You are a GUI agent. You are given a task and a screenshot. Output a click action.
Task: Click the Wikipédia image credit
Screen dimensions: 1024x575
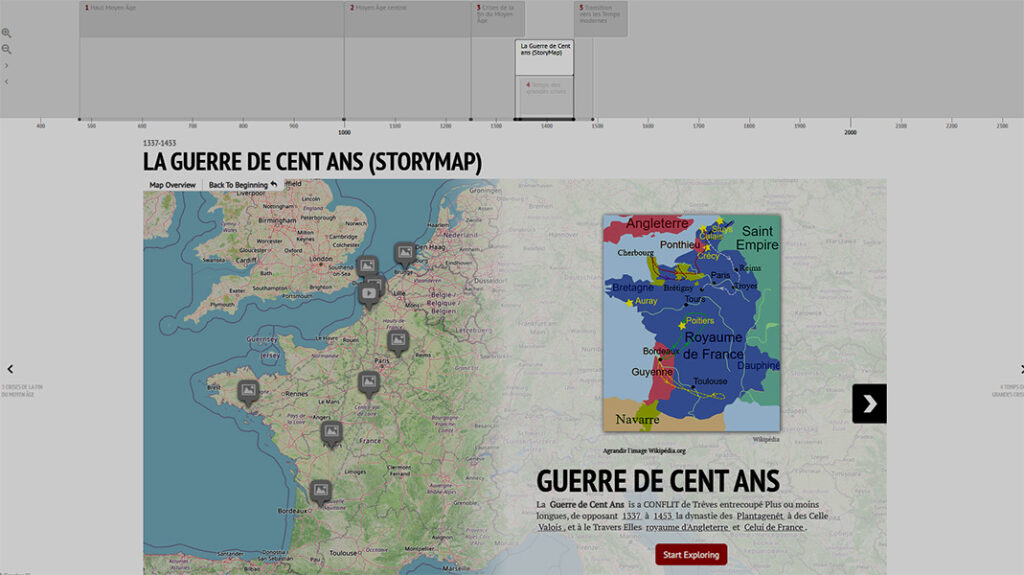(x=765, y=439)
